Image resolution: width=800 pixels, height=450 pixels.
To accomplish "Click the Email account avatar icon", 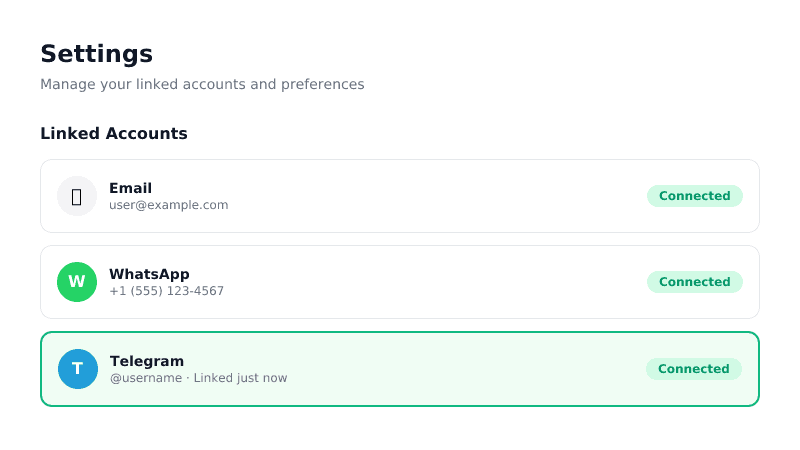I will (x=77, y=196).
